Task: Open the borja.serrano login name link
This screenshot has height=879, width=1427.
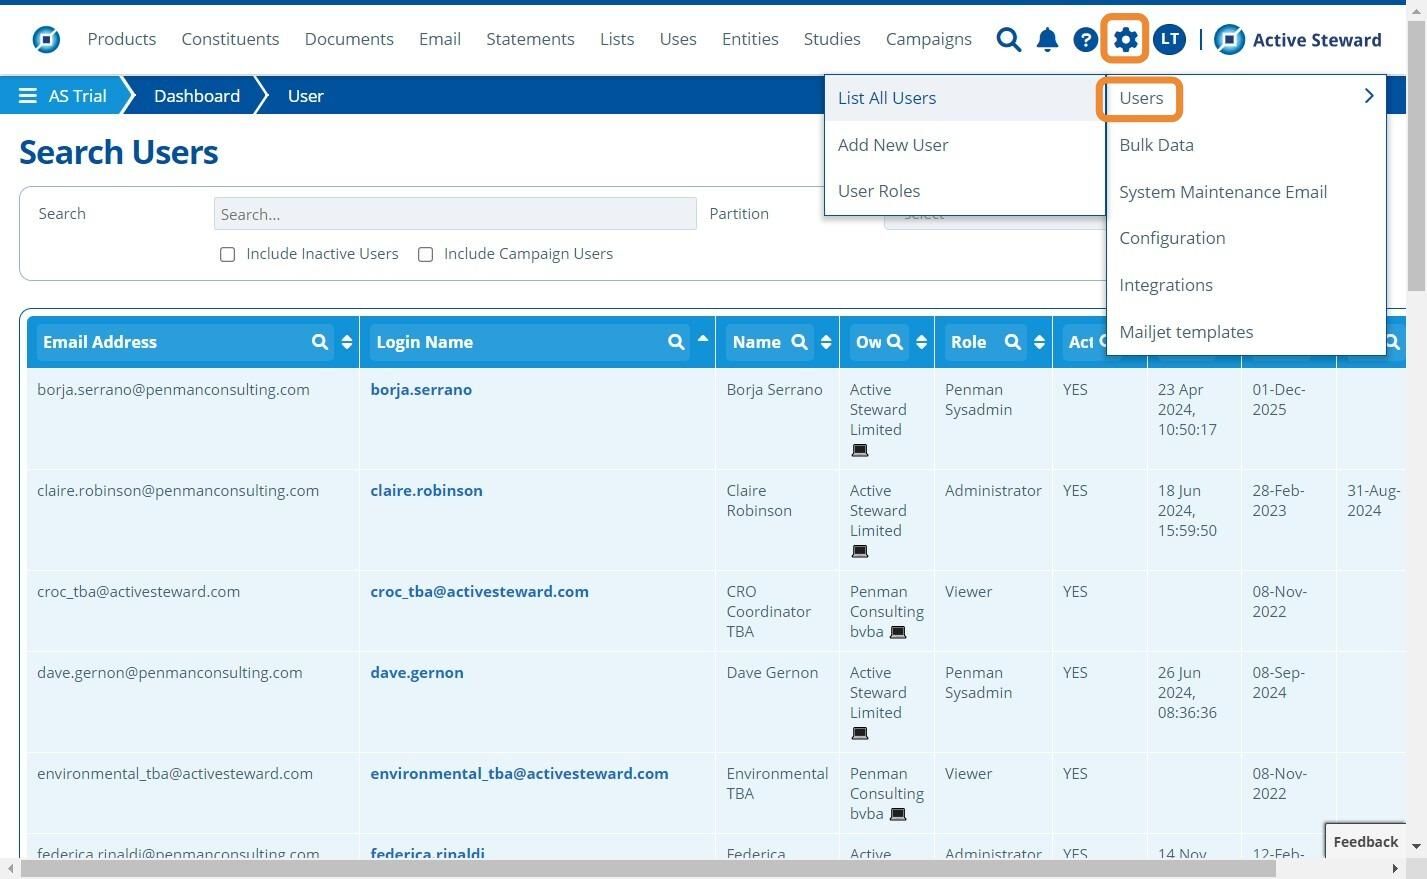Action: coord(421,390)
